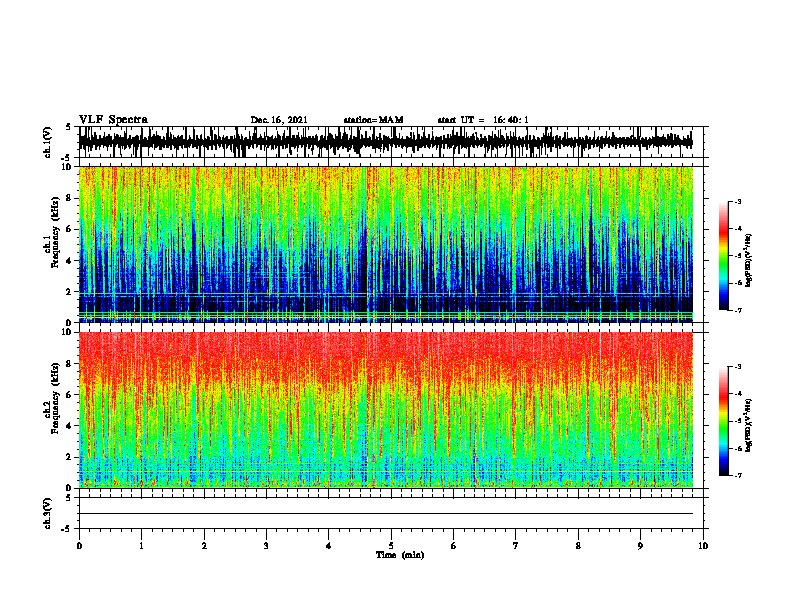Click the ch.2 spectrogram panel
Image resolution: width=792 pixels, height=612 pixels.
point(386,410)
